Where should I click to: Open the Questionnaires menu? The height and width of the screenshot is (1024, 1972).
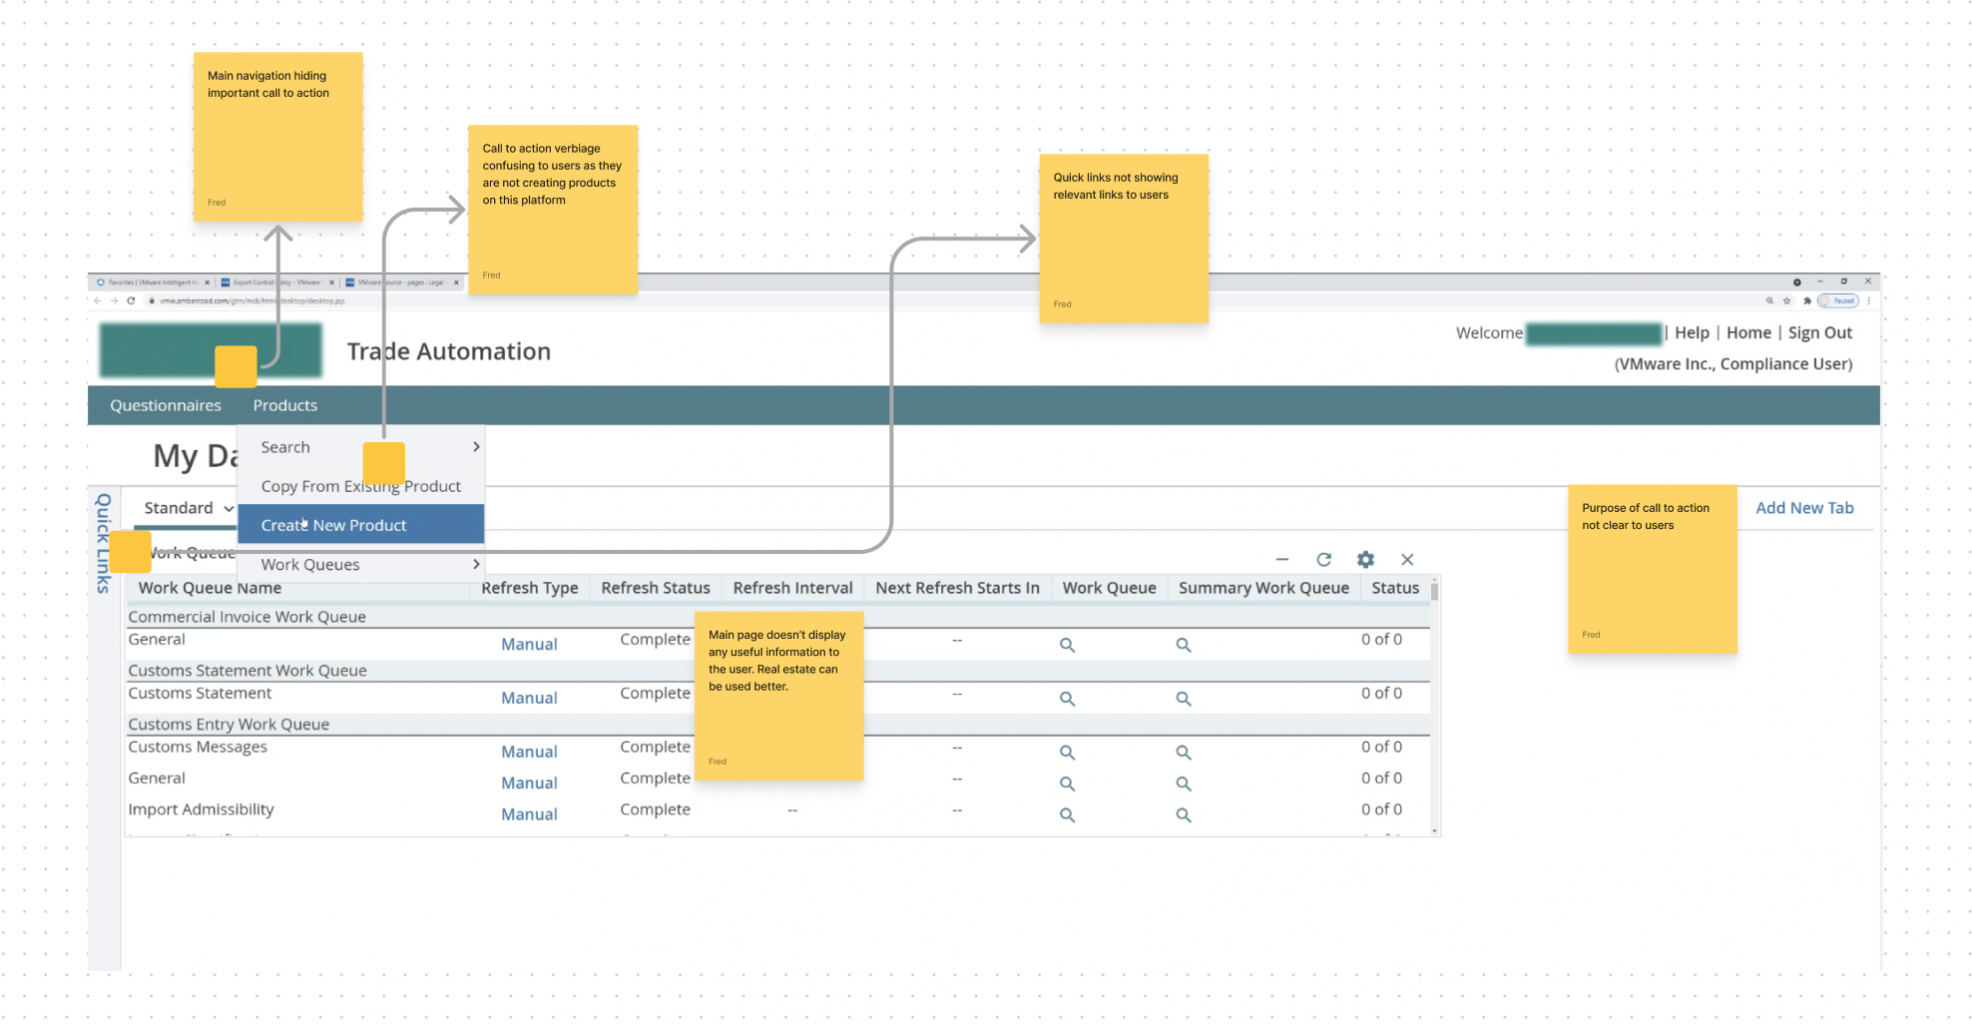[x=165, y=405]
